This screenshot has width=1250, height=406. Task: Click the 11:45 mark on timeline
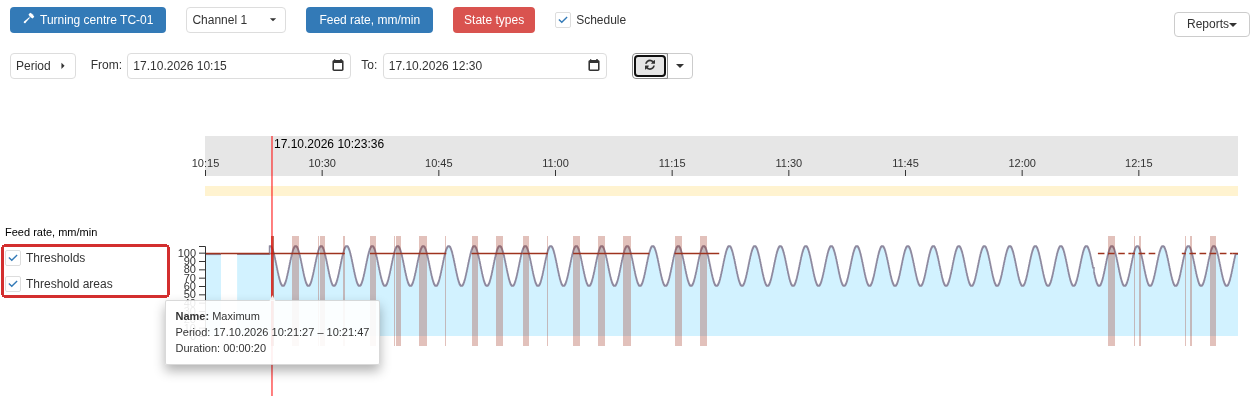[905, 163]
